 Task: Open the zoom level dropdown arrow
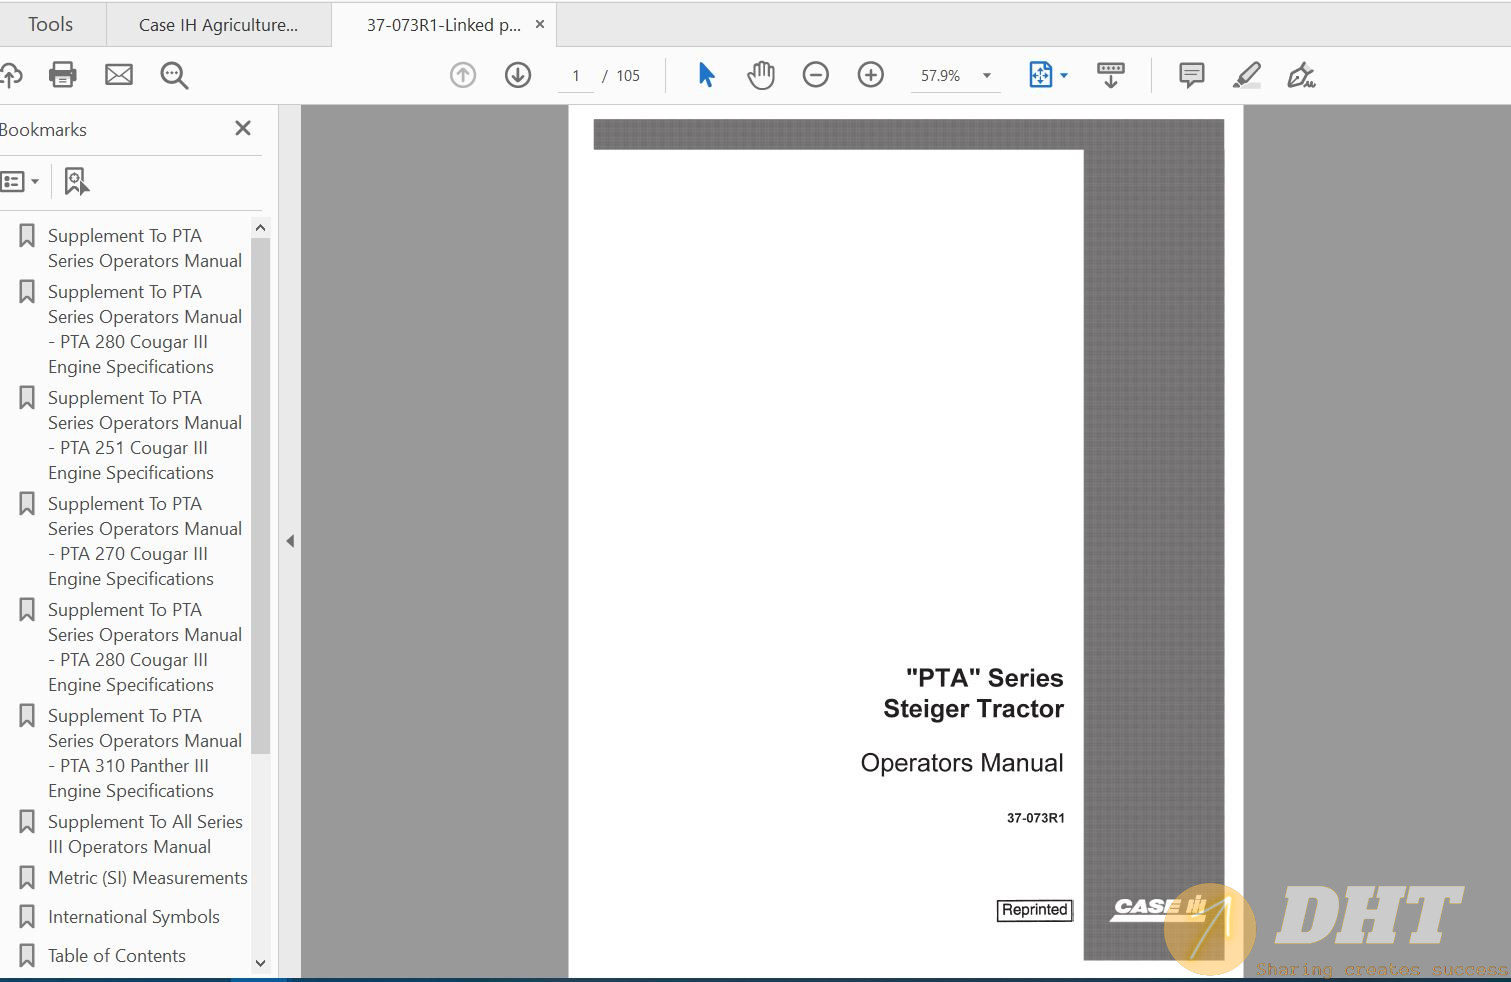[987, 75]
